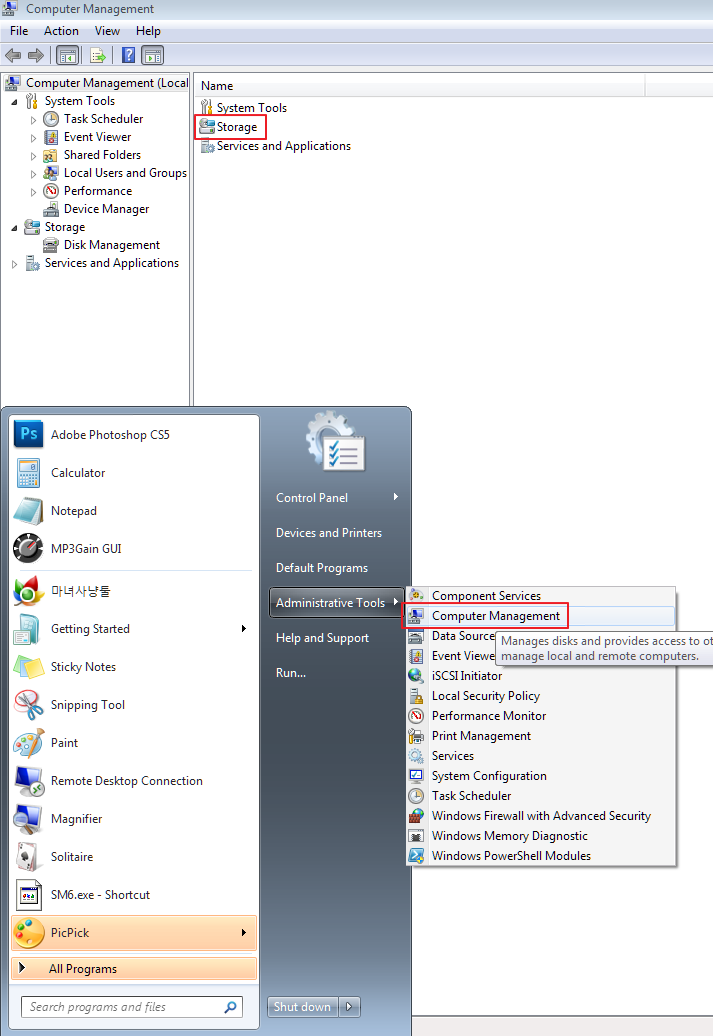Screen dimensions: 713x1036
Task: Open Default Programs from Start menu
Action: (337, 568)
